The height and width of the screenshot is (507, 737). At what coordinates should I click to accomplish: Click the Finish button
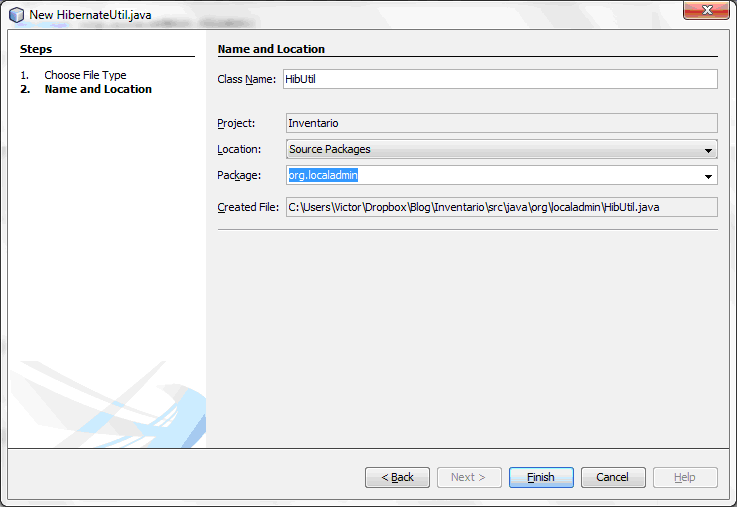pos(541,477)
